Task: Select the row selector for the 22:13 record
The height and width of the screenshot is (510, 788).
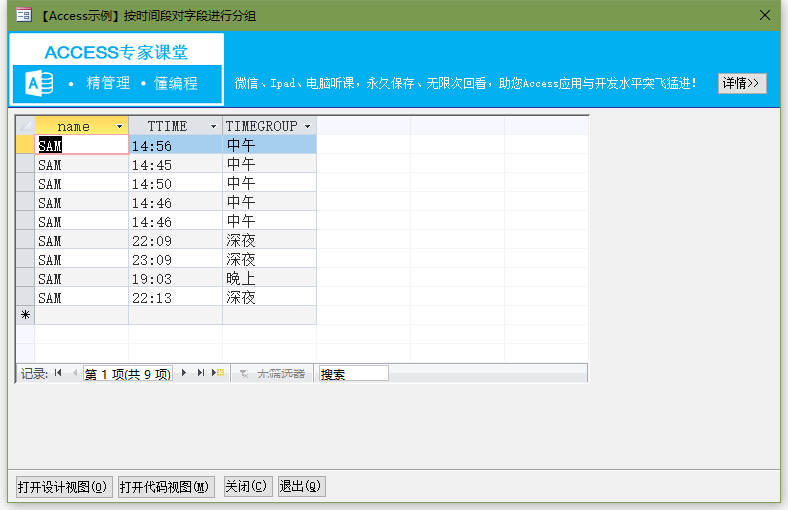Action: pyautogui.click(x=25, y=297)
